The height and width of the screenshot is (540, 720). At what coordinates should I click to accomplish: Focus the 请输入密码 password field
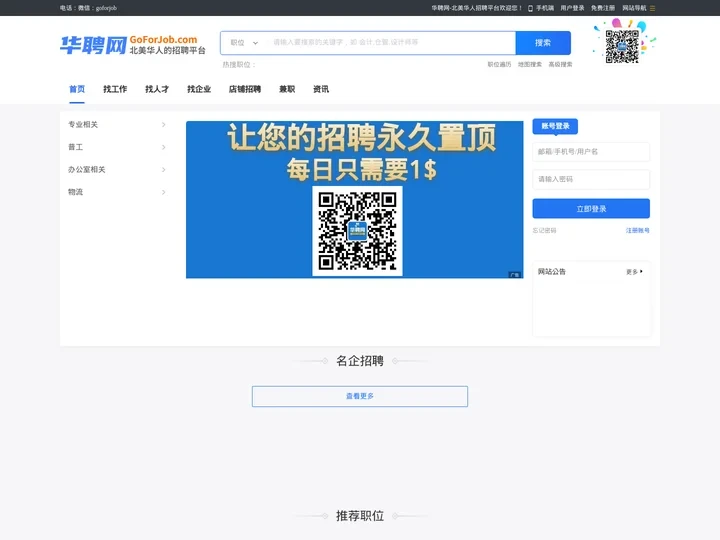click(591, 179)
